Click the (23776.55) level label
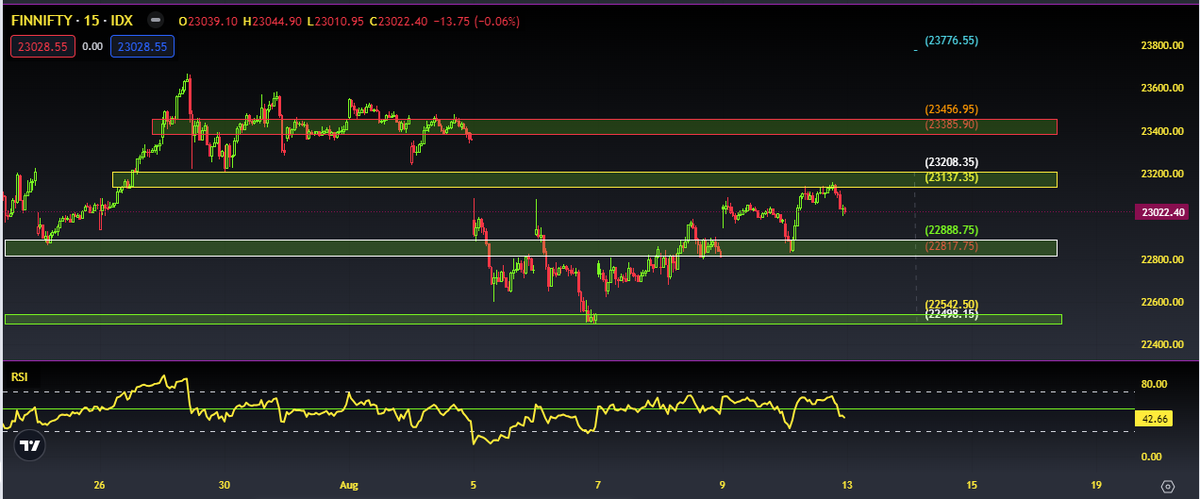Viewport: 1200px width, 499px height. click(951, 41)
